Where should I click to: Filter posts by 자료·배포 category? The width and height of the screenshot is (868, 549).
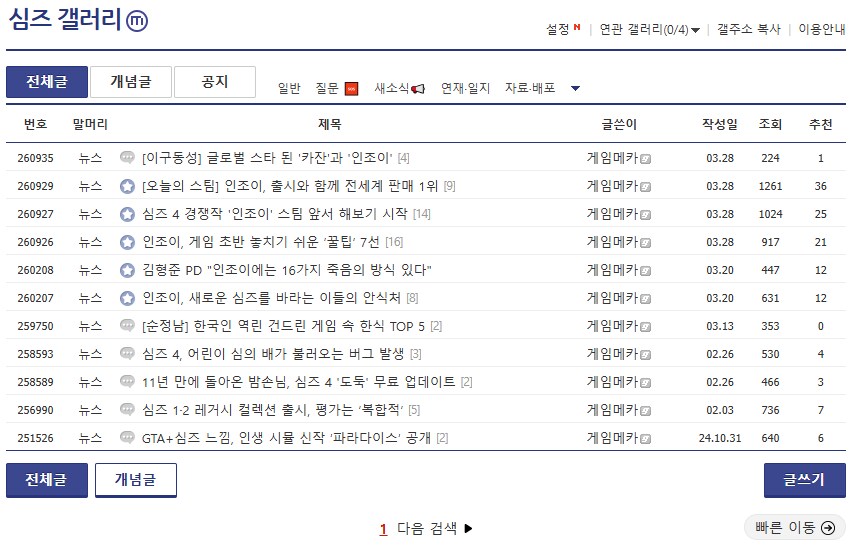click(x=530, y=89)
